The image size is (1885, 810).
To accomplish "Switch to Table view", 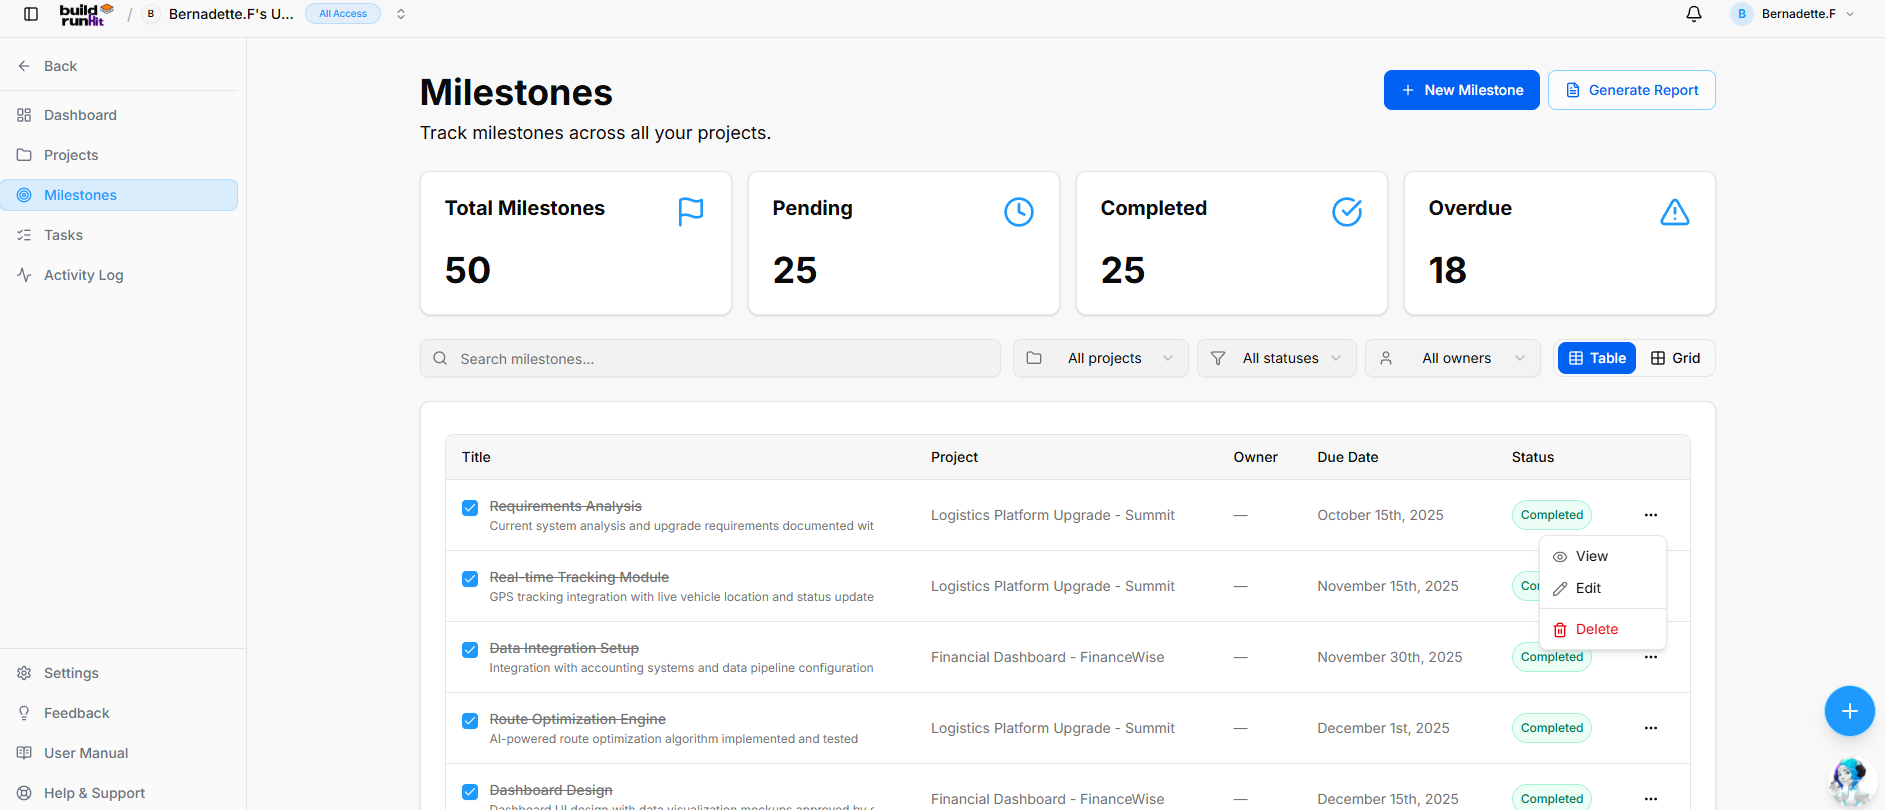I will tap(1597, 358).
